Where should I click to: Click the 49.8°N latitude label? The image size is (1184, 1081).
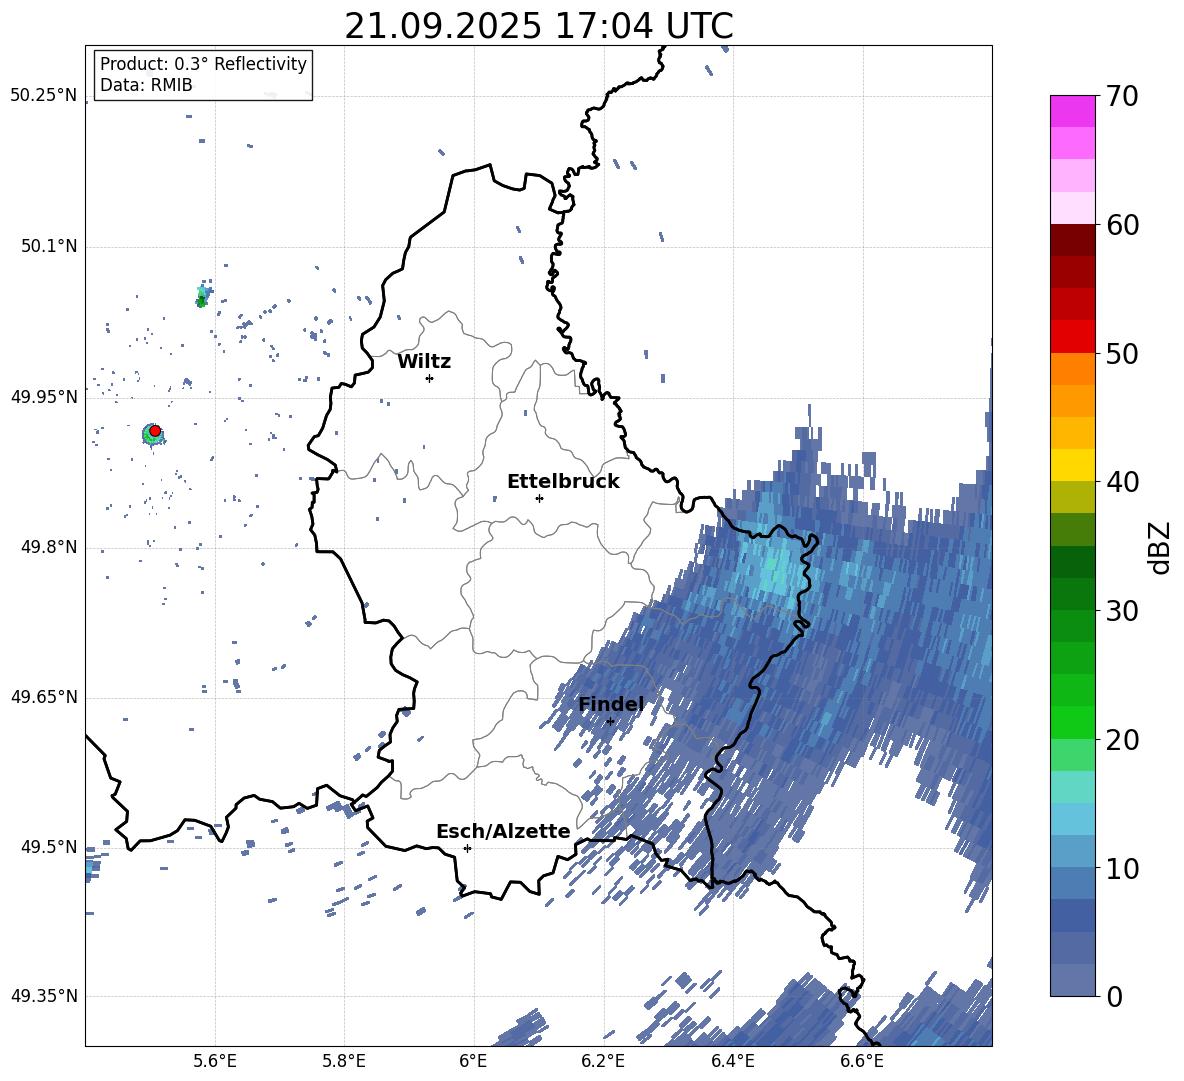tap(49, 547)
